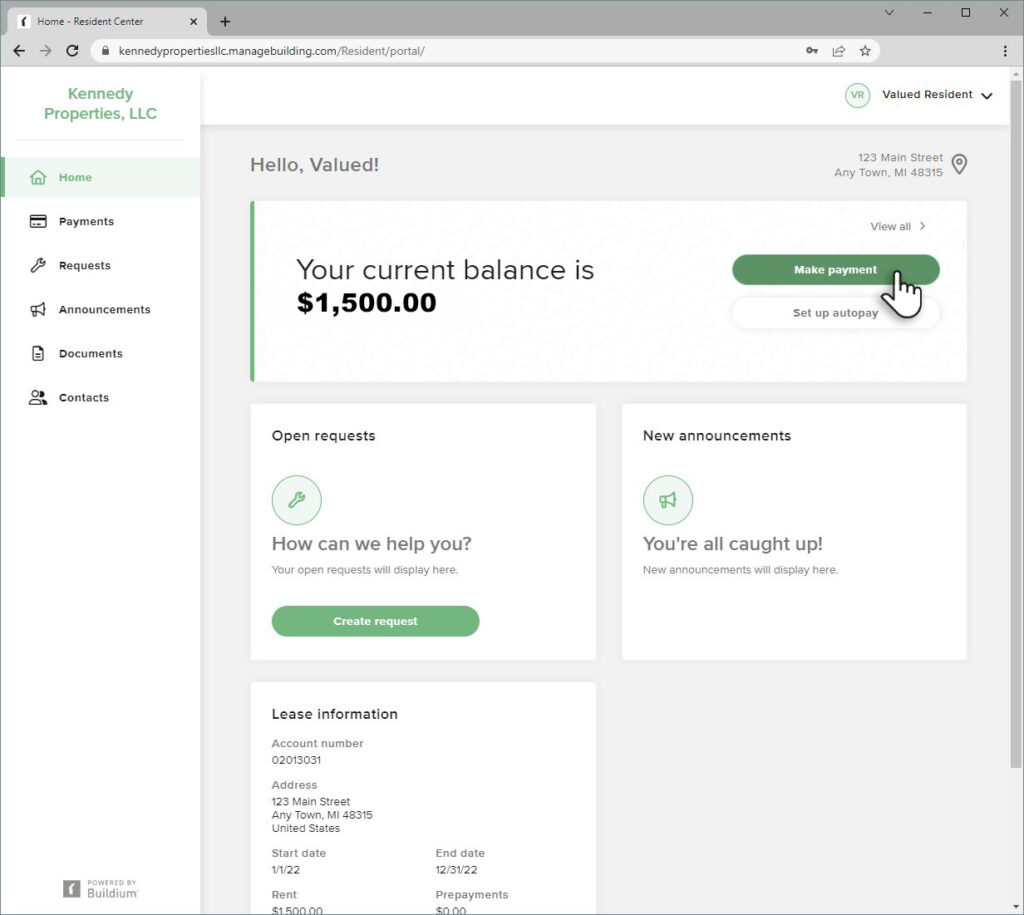The image size is (1024, 915).
Task: Click the Documents file icon in sidebar
Action: click(x=38, y=354)
